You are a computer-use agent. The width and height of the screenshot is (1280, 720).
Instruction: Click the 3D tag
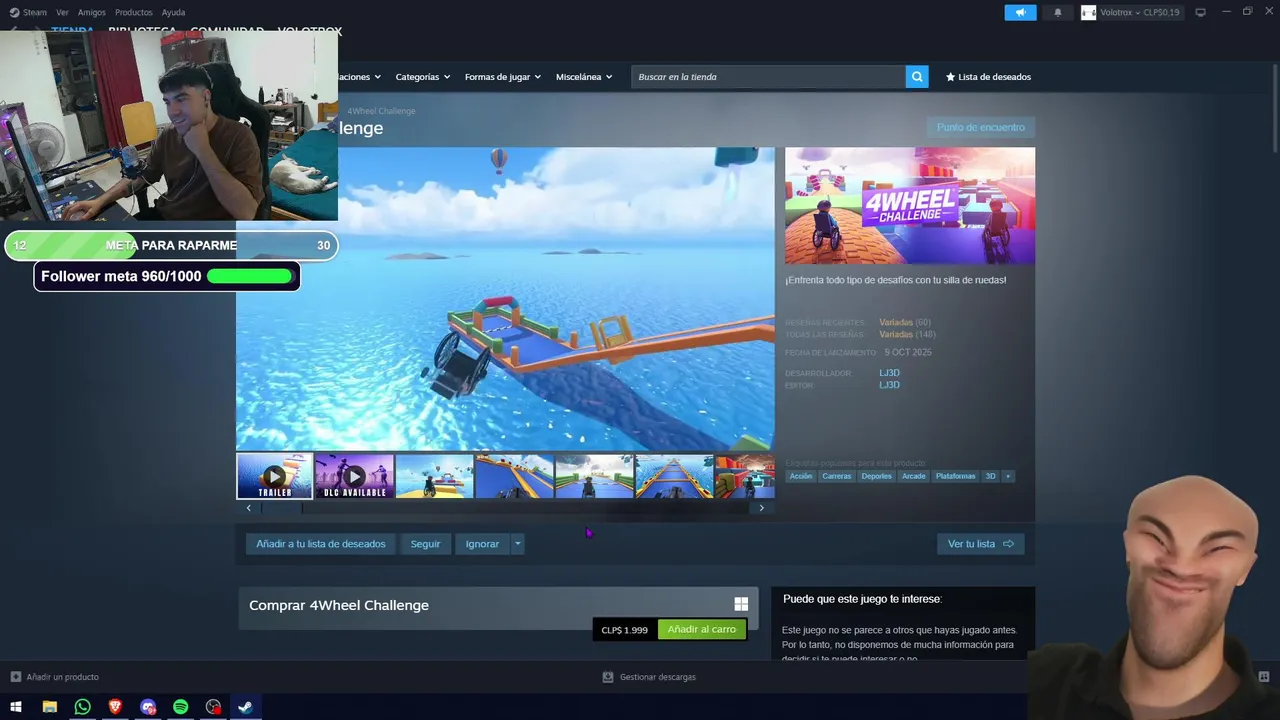click(x=990, y=476)
